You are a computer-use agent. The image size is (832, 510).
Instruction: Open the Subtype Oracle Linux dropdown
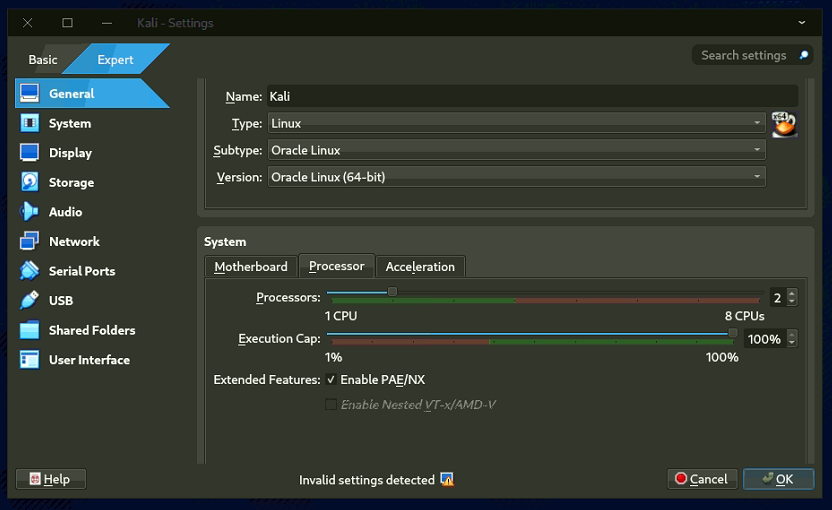(516, 150)
